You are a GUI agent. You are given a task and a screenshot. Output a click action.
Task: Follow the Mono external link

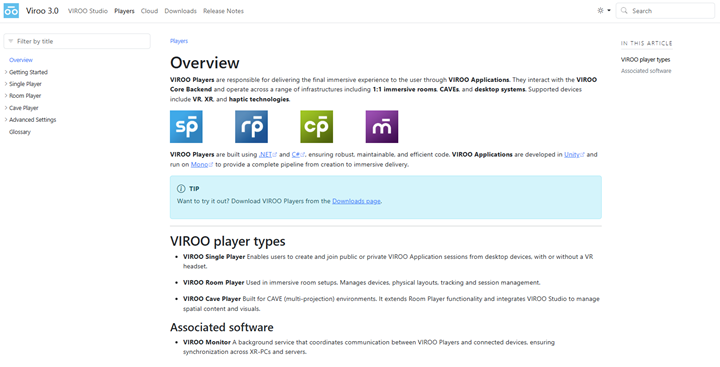[x=202, y=164]
